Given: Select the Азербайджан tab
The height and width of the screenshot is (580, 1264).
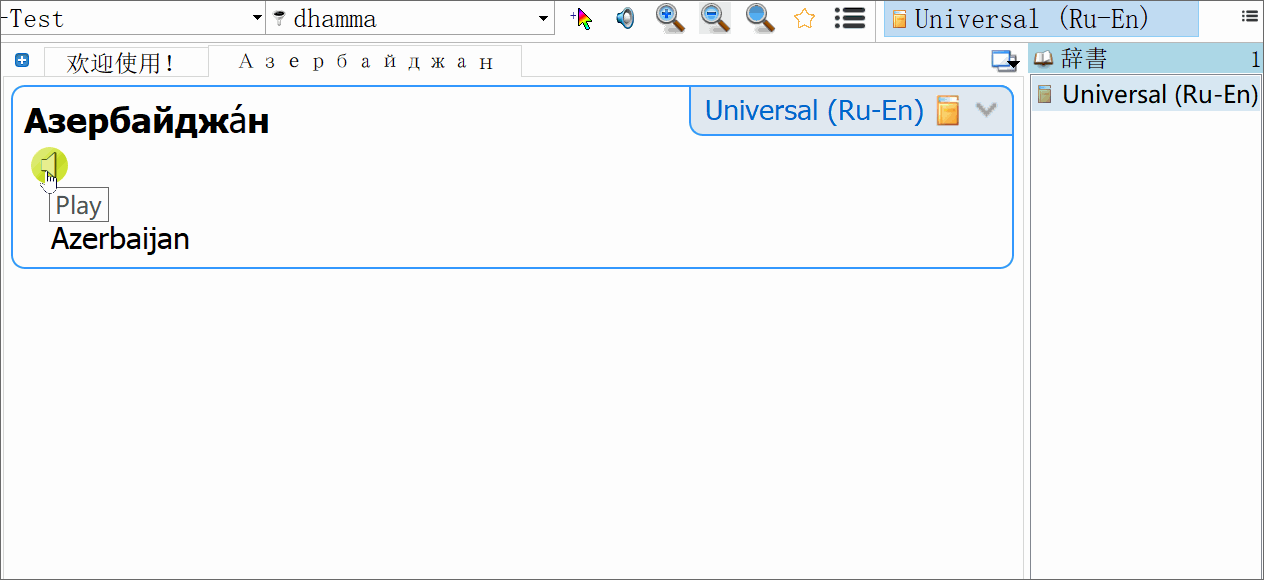Looking at the screenshot, I should 365,62.
